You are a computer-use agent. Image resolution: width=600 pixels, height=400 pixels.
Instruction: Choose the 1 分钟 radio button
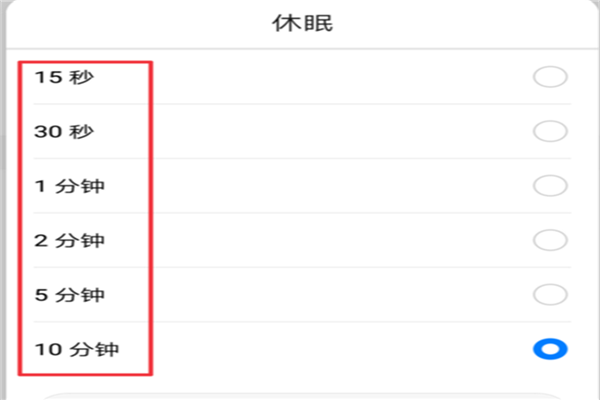point(550,186)
